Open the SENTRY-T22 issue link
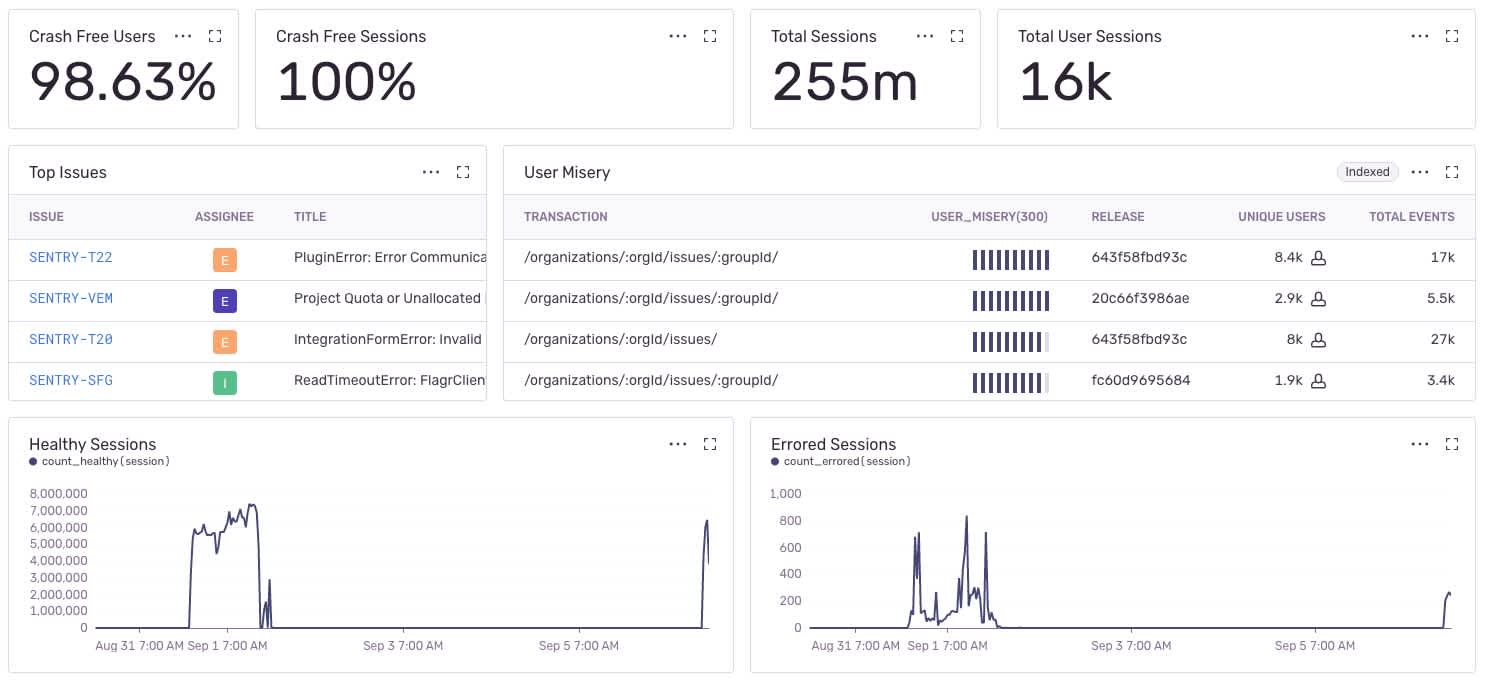 pos(71,258)
